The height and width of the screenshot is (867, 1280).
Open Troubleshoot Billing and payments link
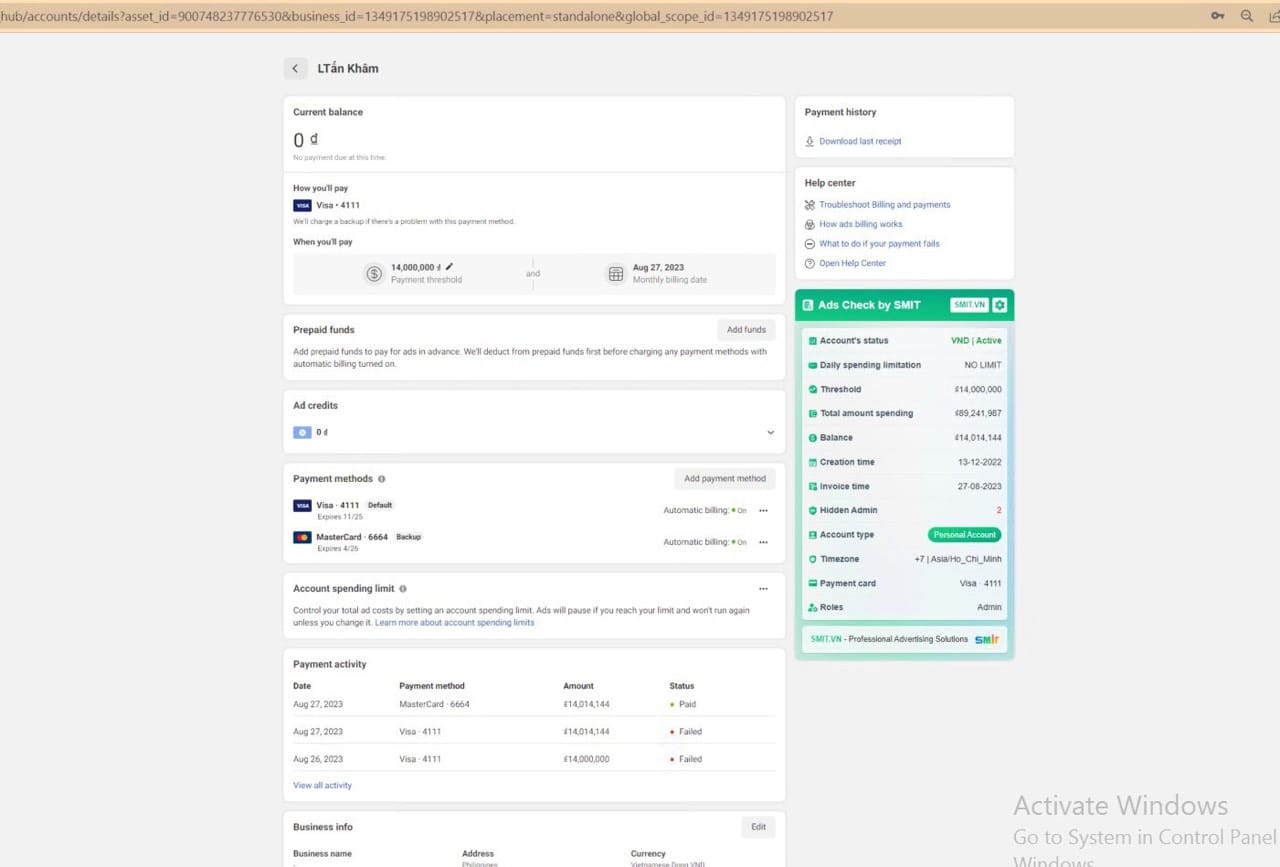pos(884,205)
